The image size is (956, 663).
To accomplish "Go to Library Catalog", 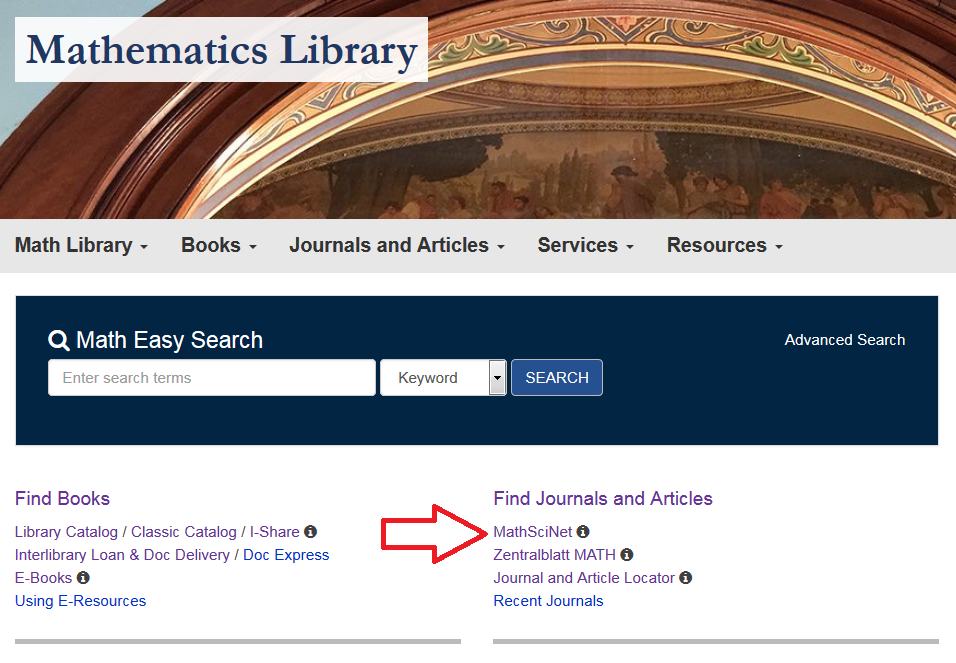I will click(x=66, y=532).
